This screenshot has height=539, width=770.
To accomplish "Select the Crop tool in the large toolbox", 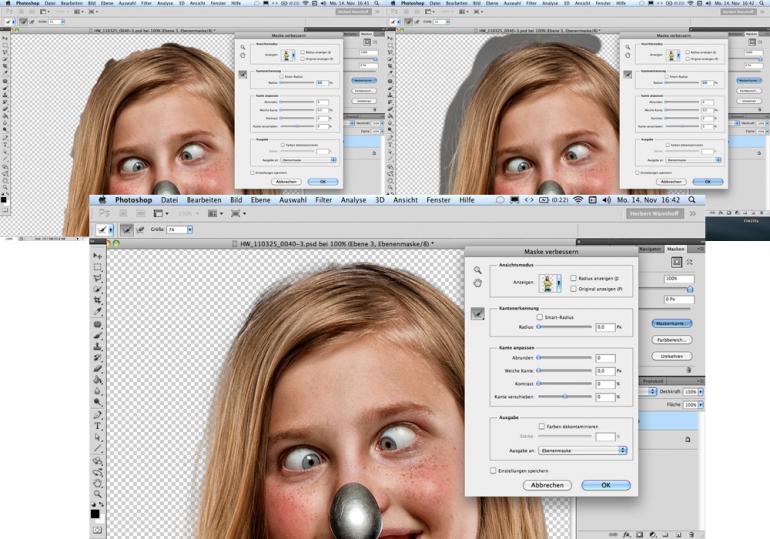I will tap(97, 299).
